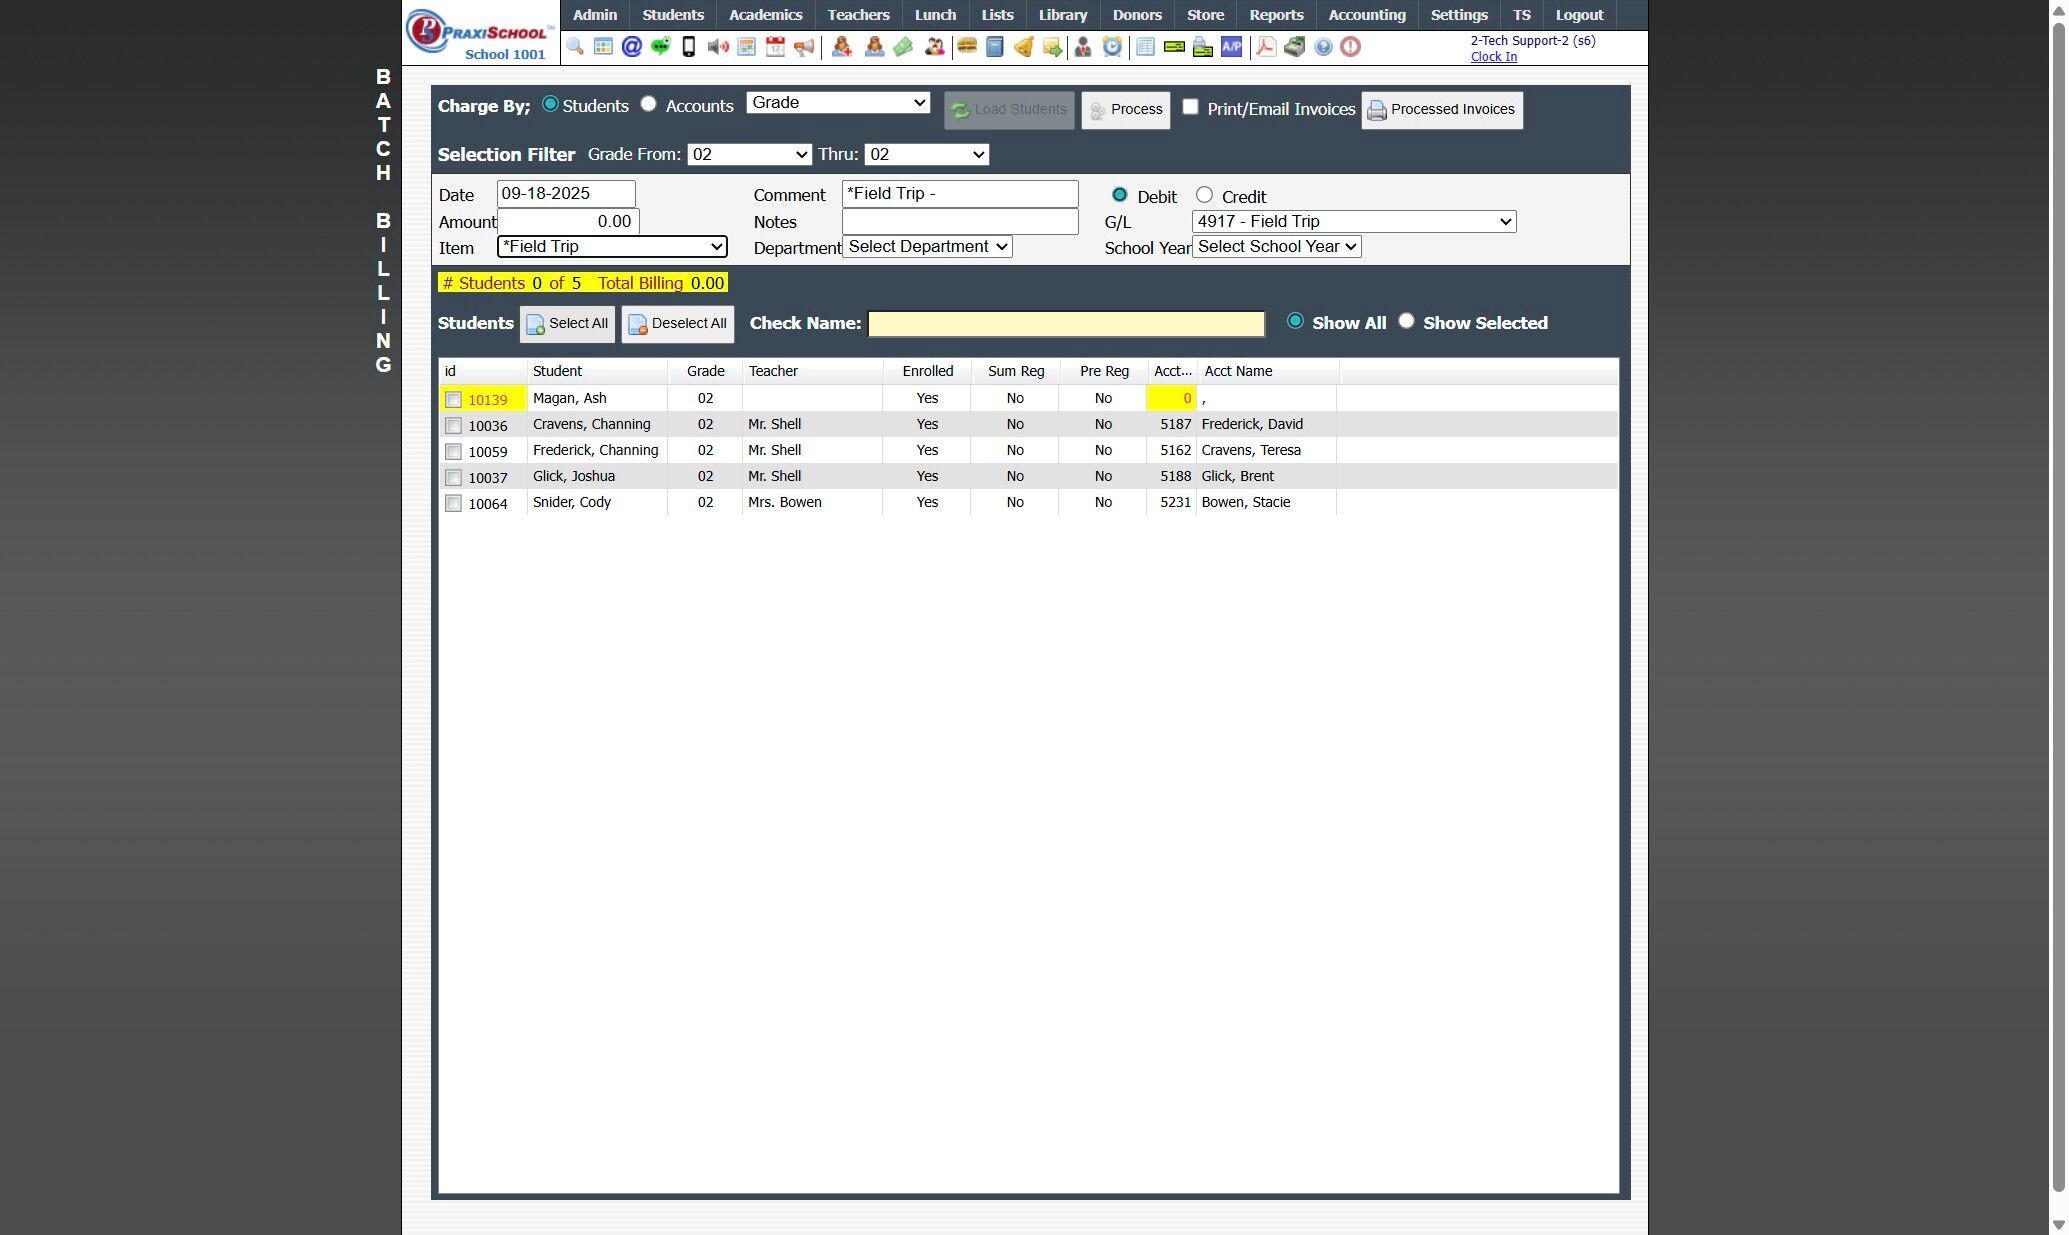Click the PDF document icon
Image resolution: width=2069 pixels, height=1235 pixels.
coord(1265,47)
